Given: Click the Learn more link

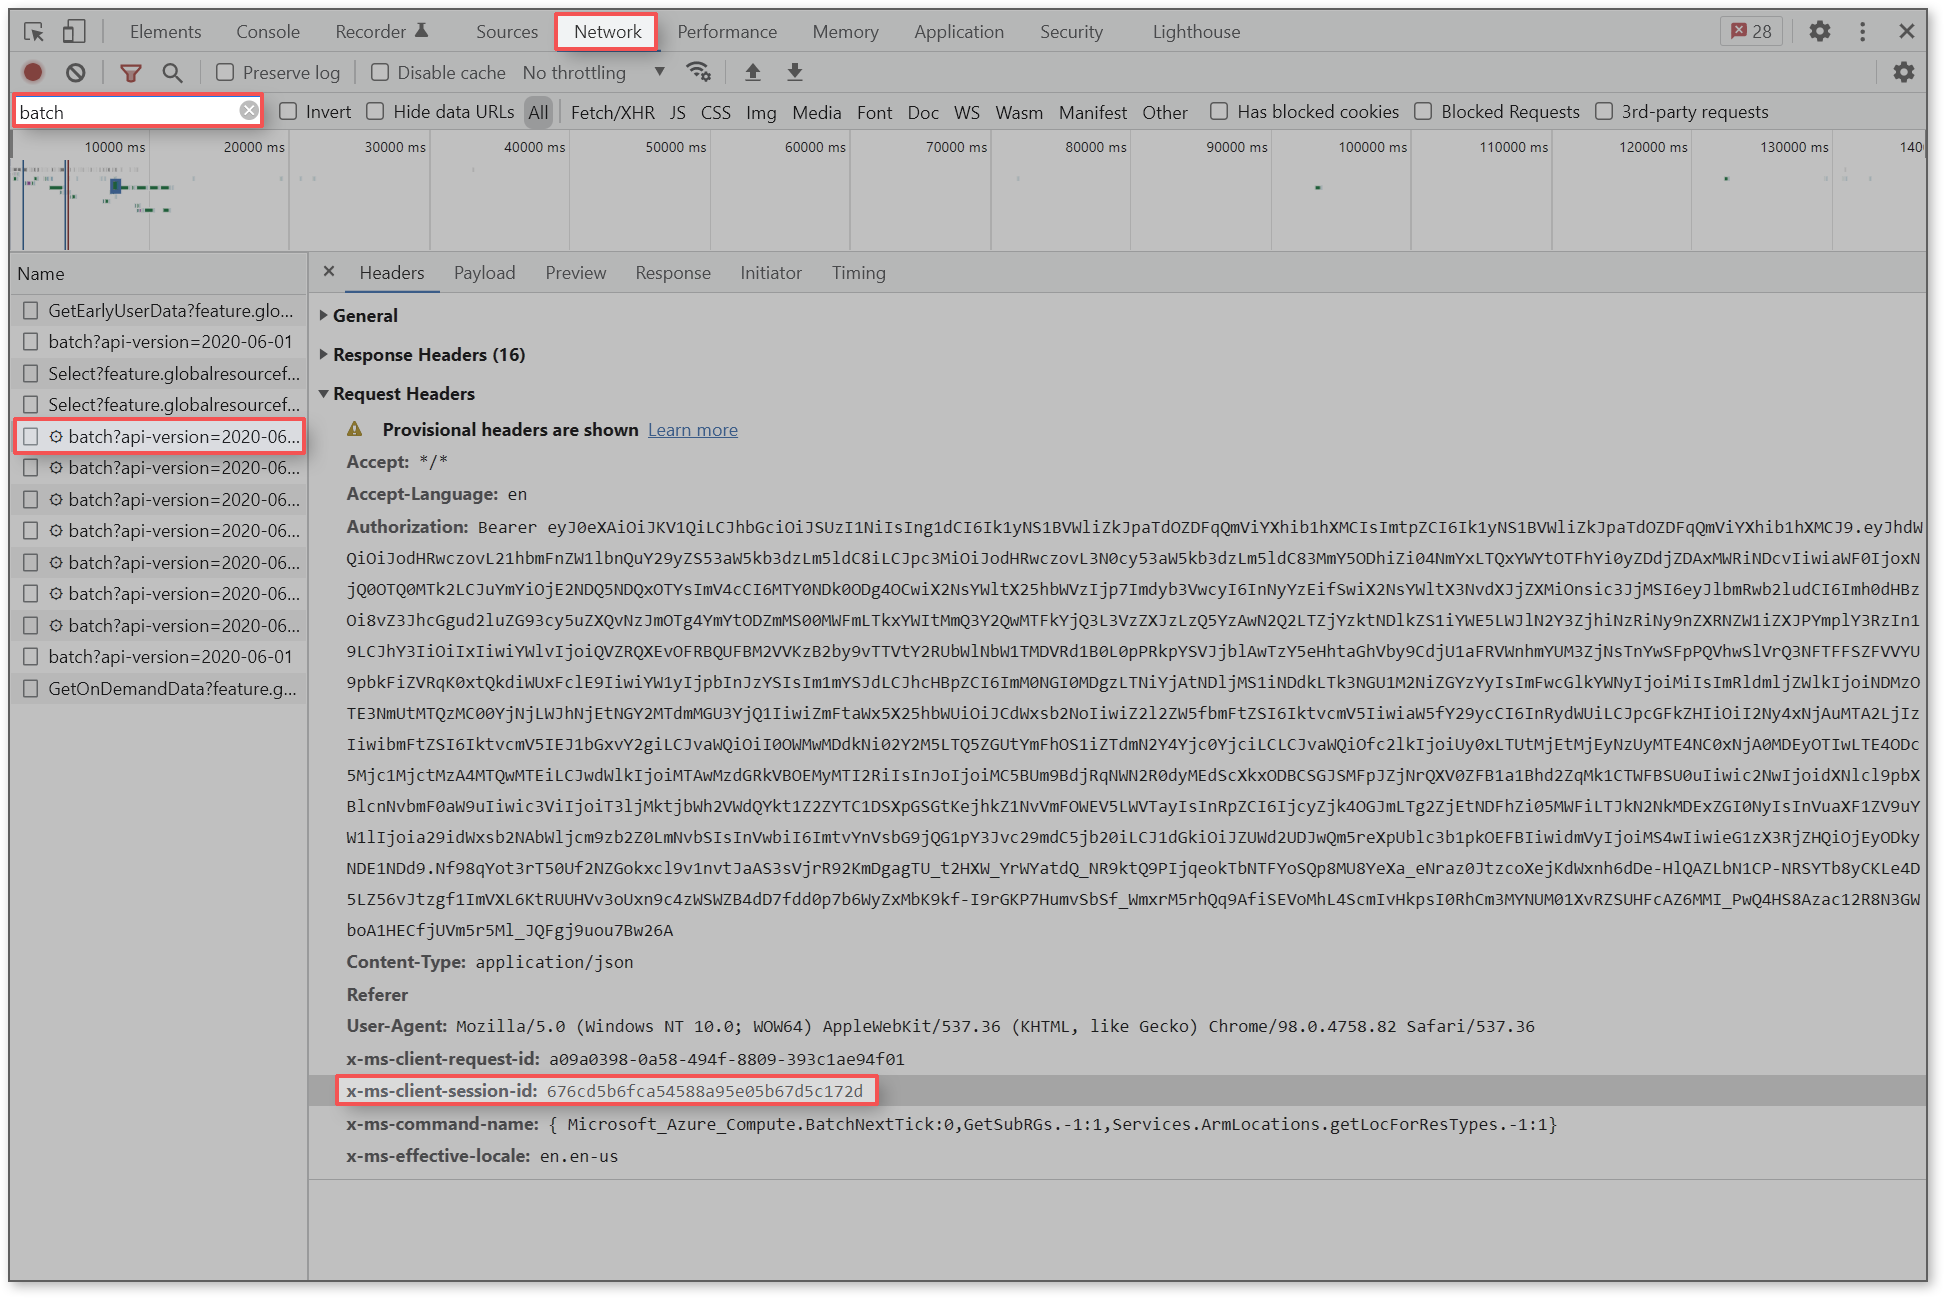Looking at the screenshot, I should (692, 430).
